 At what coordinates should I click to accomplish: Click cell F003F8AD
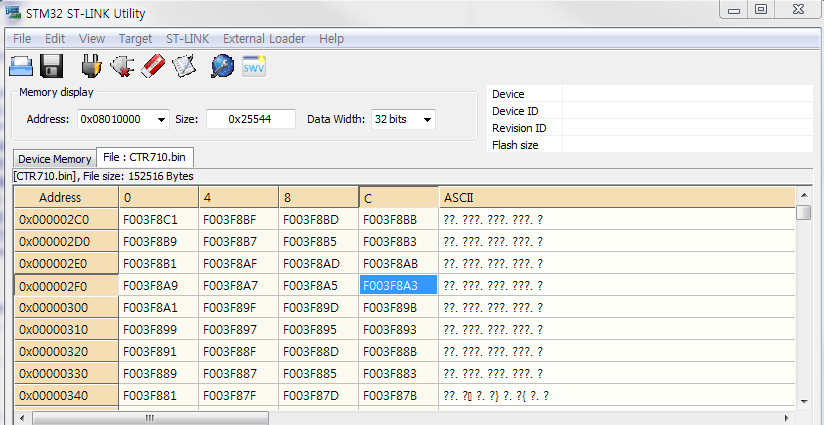point(319,264)
